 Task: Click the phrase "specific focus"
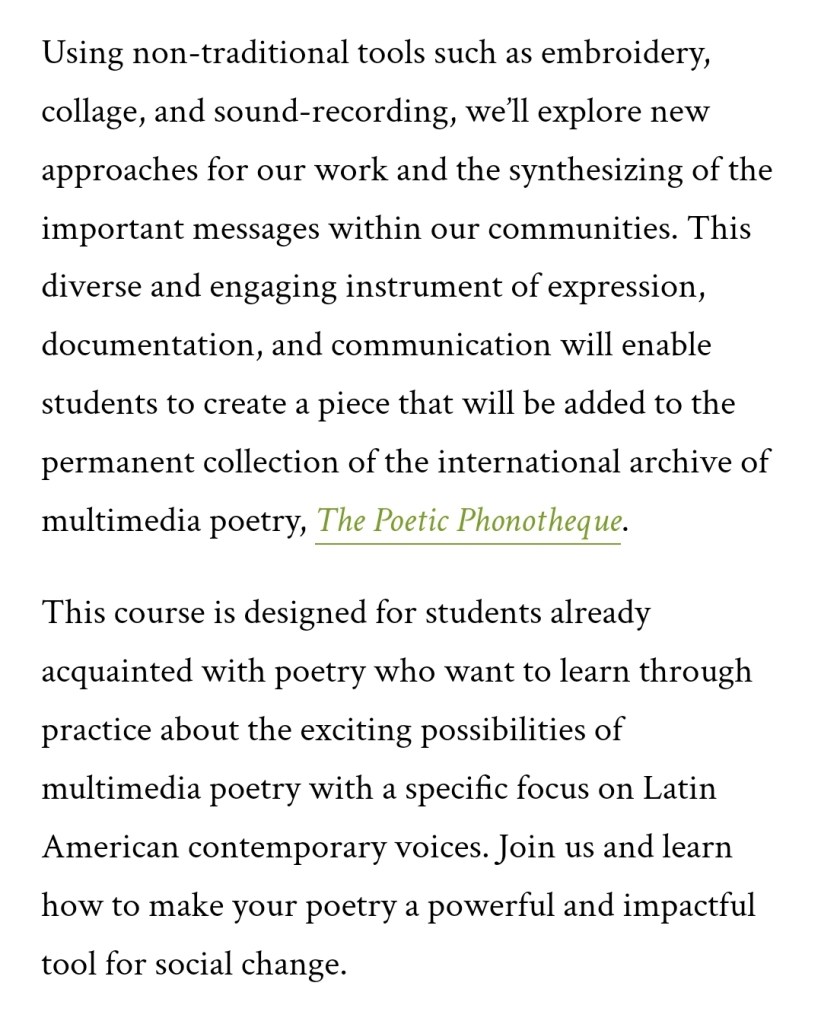tap(470, 788)
